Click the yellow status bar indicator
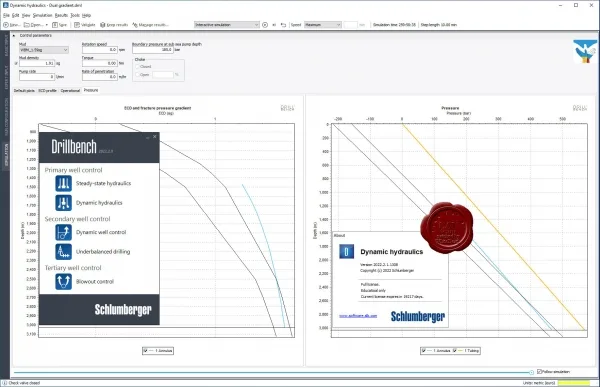The height and width of the screenshot is (387, 600). (574, 383)
